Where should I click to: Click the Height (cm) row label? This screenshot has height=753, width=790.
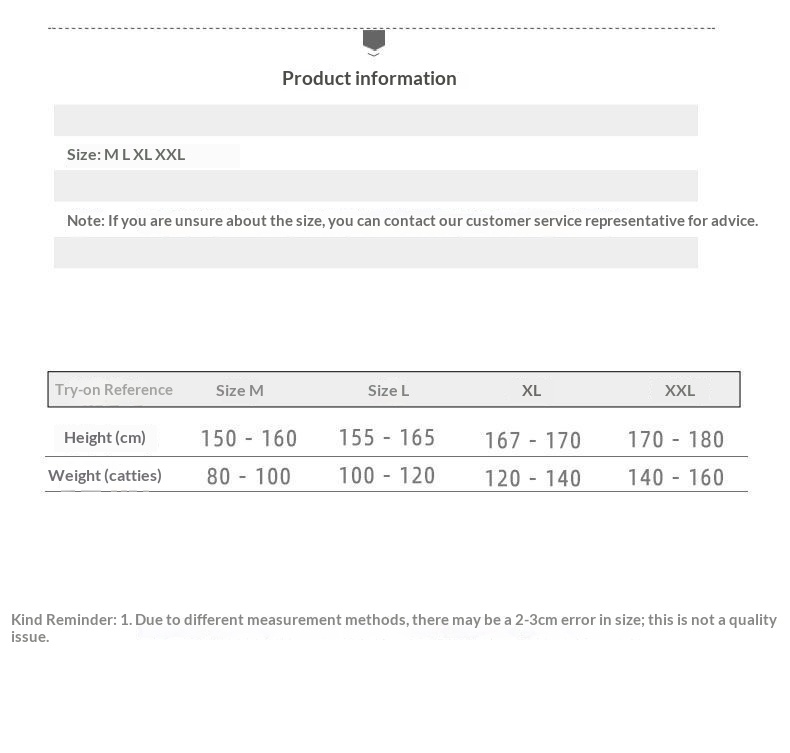105,437
